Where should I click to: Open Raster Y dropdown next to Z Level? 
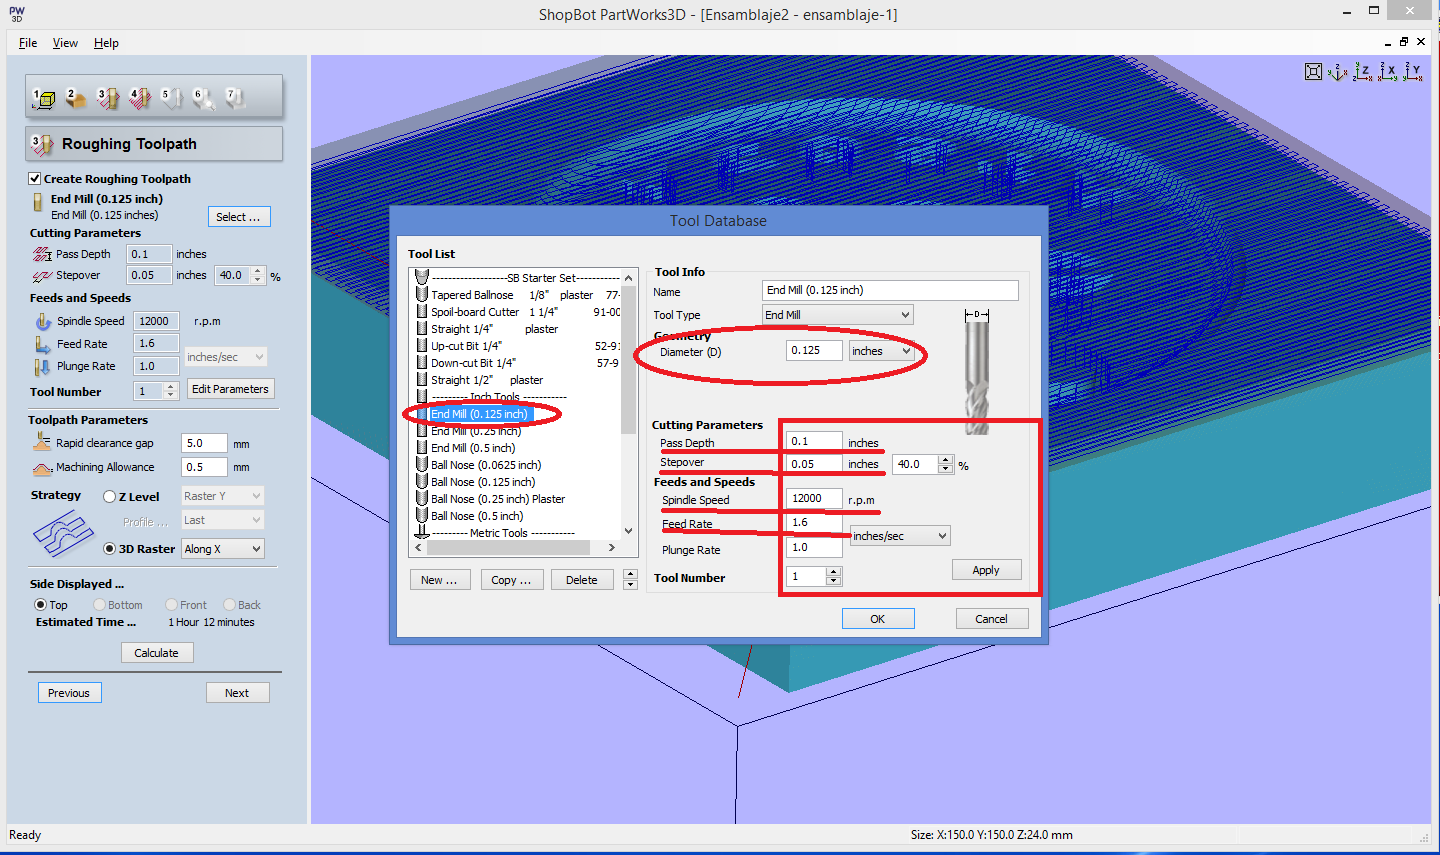click(x=223, y=496)
